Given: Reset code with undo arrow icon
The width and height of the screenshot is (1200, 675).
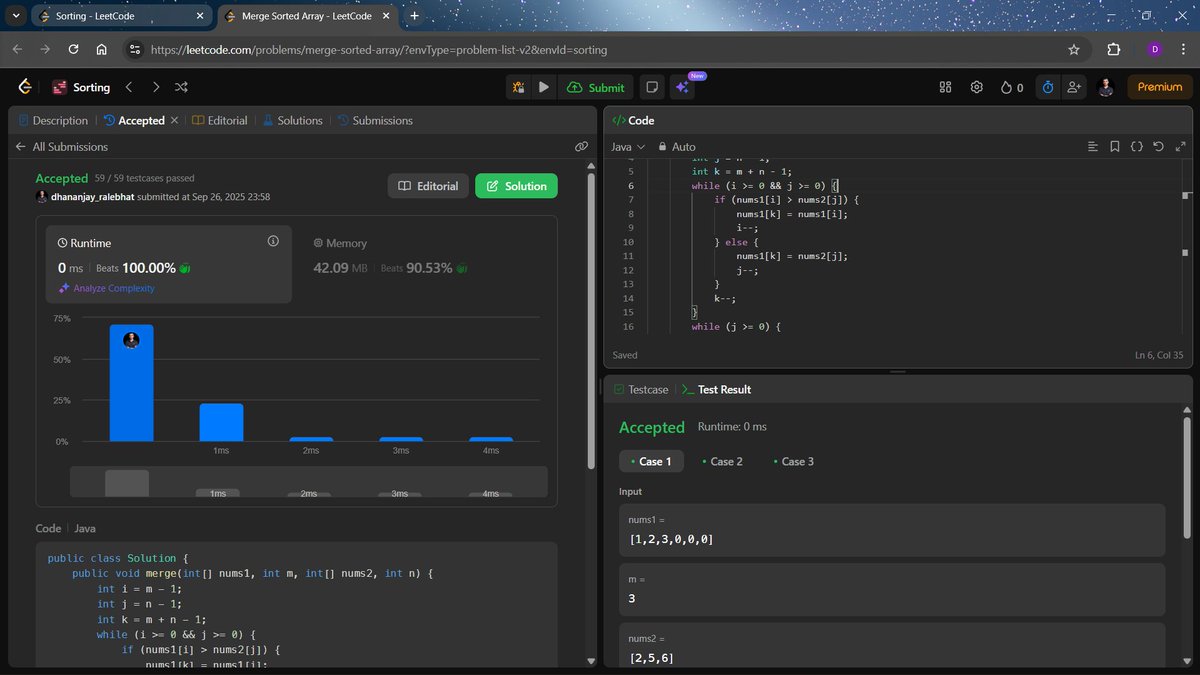Looking at the screenshot, I should [x=1158, y=146].
